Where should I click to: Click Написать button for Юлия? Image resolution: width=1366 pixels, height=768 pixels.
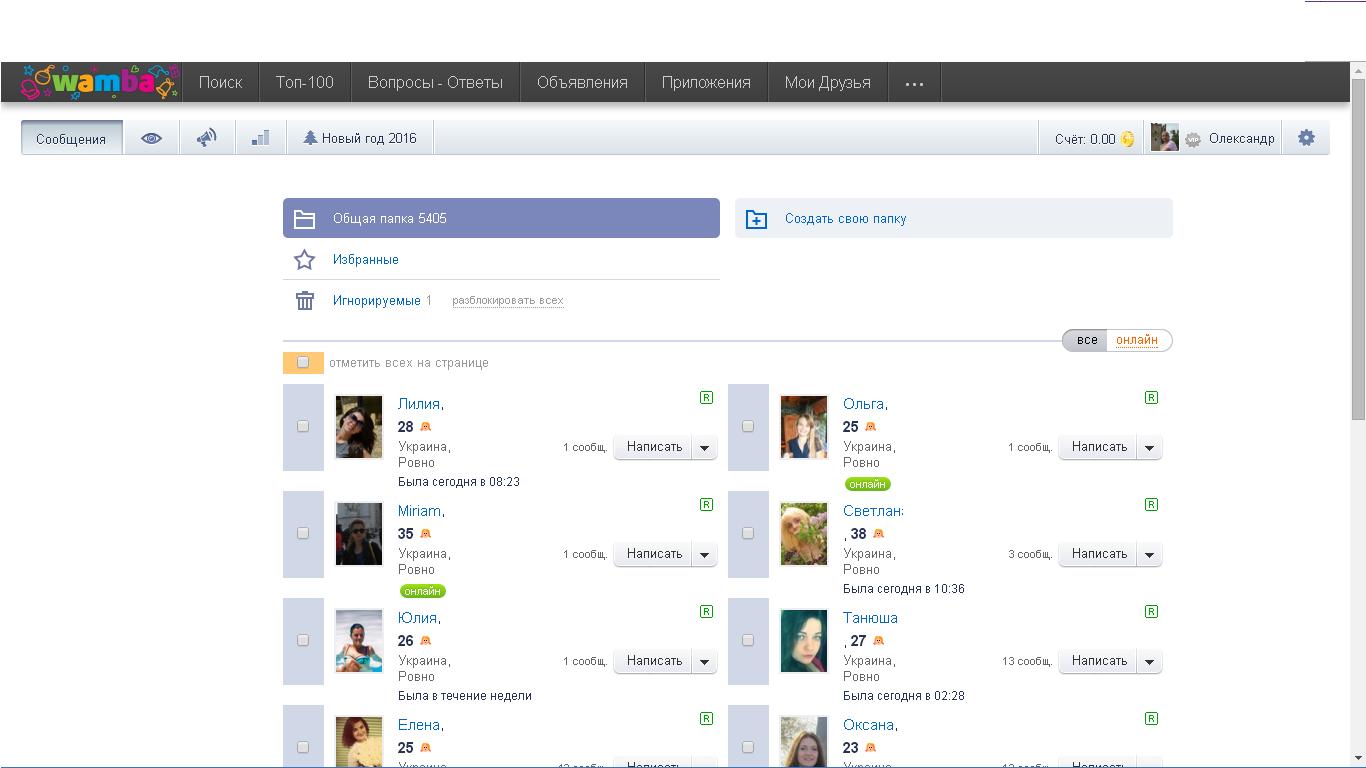click(x=654, y=661)
